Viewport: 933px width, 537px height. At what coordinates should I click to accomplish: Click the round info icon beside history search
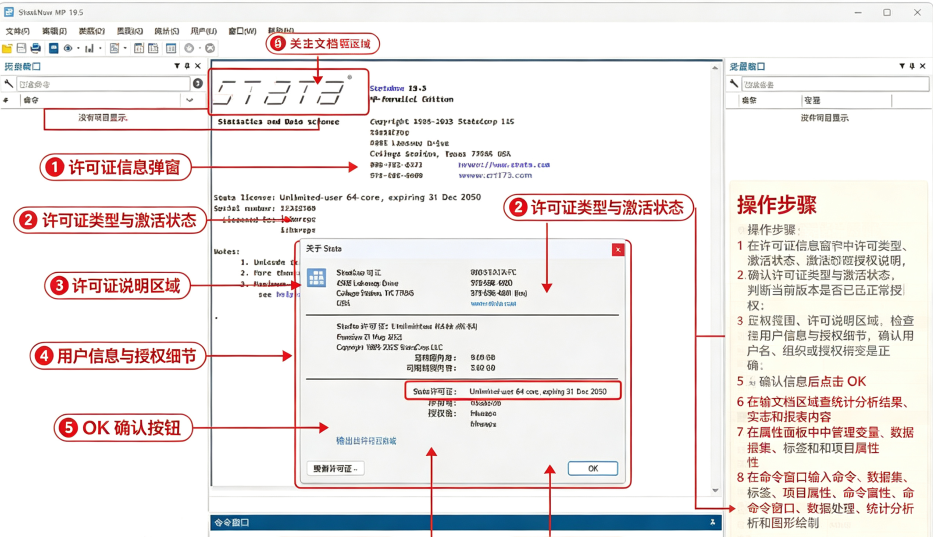click(198, 84)
